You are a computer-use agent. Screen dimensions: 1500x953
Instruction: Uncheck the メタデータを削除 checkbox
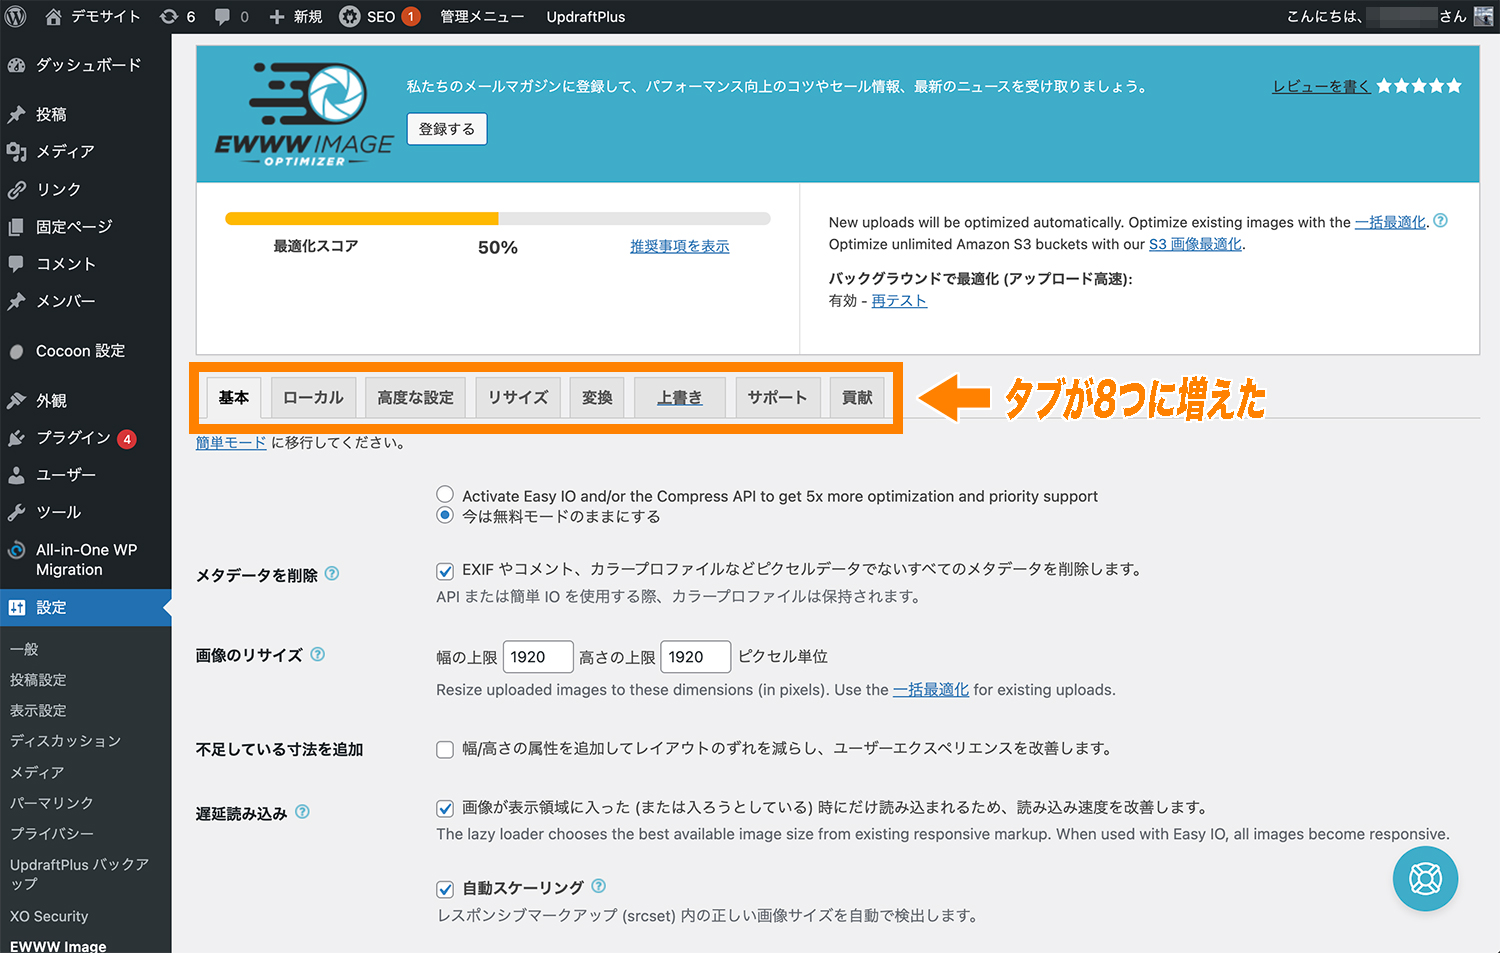click(x=445, y=571)
